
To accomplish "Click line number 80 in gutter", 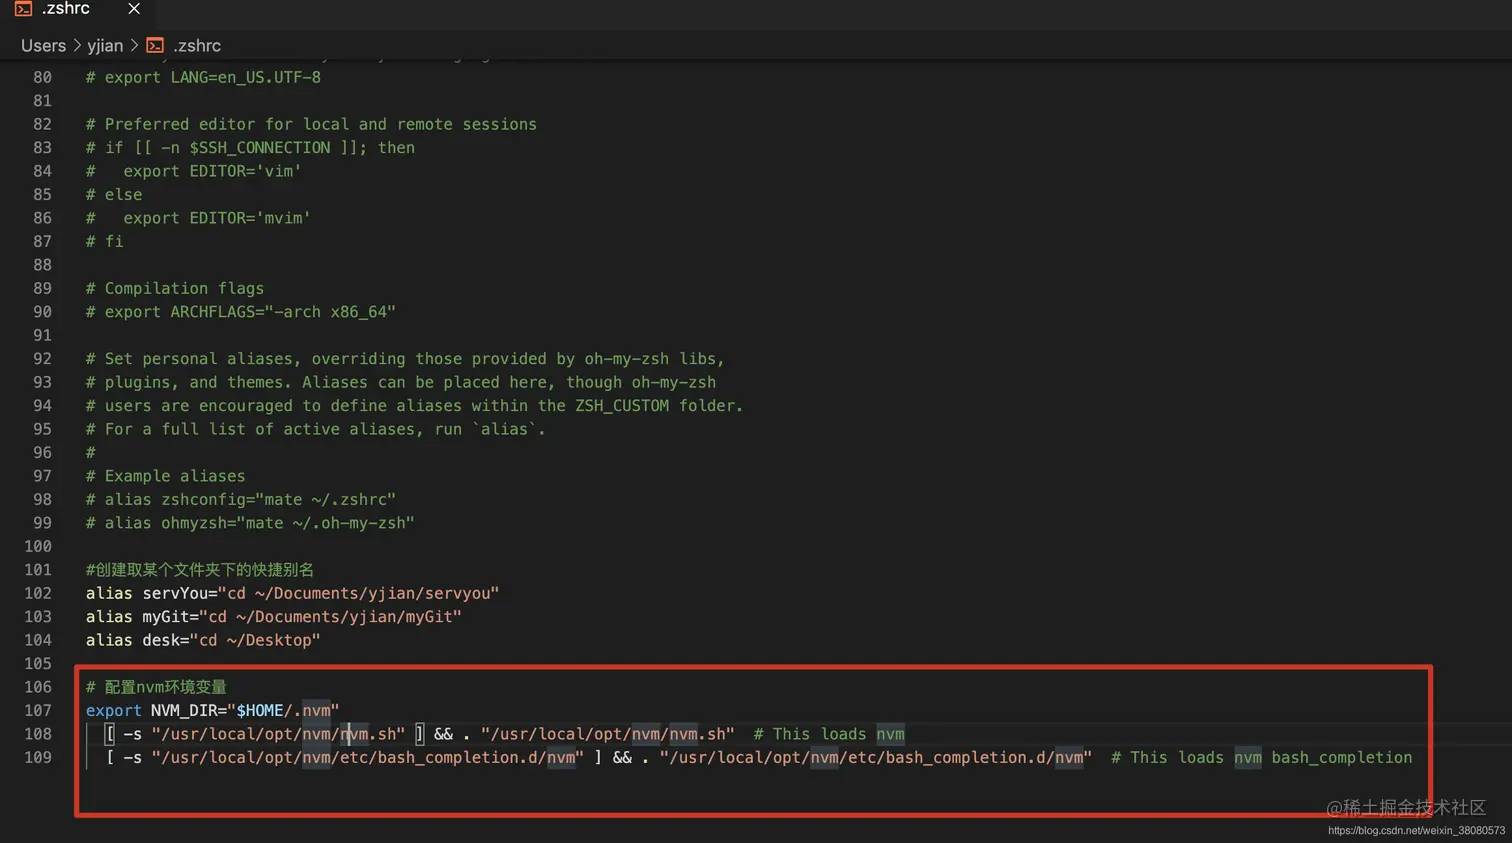I will tap(42, 77).
